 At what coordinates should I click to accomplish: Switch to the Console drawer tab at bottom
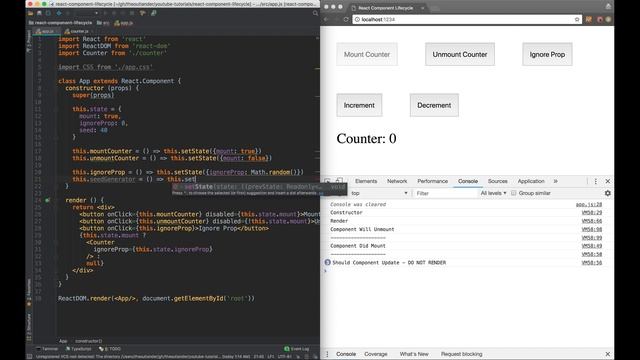(346, 354)
